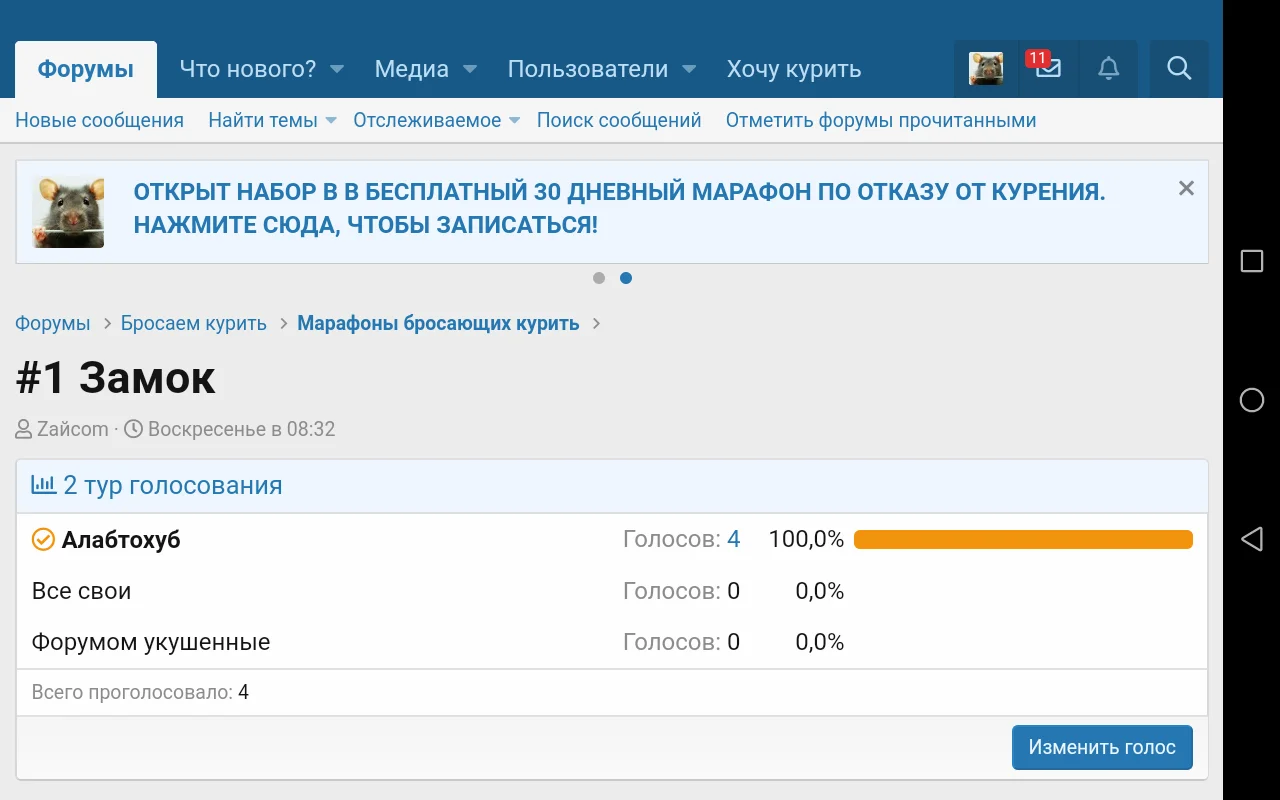Click the alerts bell icon
Screen dimensions: 1280x800
[1109, 69]
